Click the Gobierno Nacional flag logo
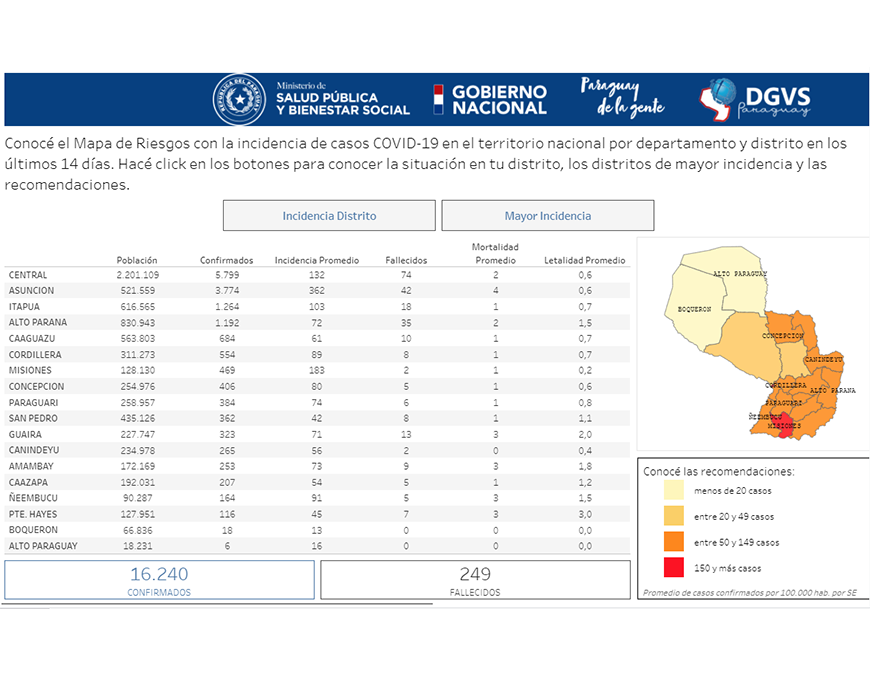 (x=438, y=100)
